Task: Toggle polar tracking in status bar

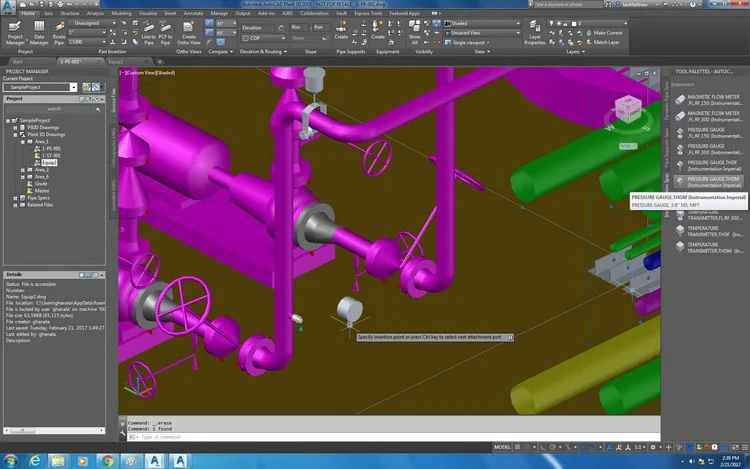Action: click(x=553, y=447)
